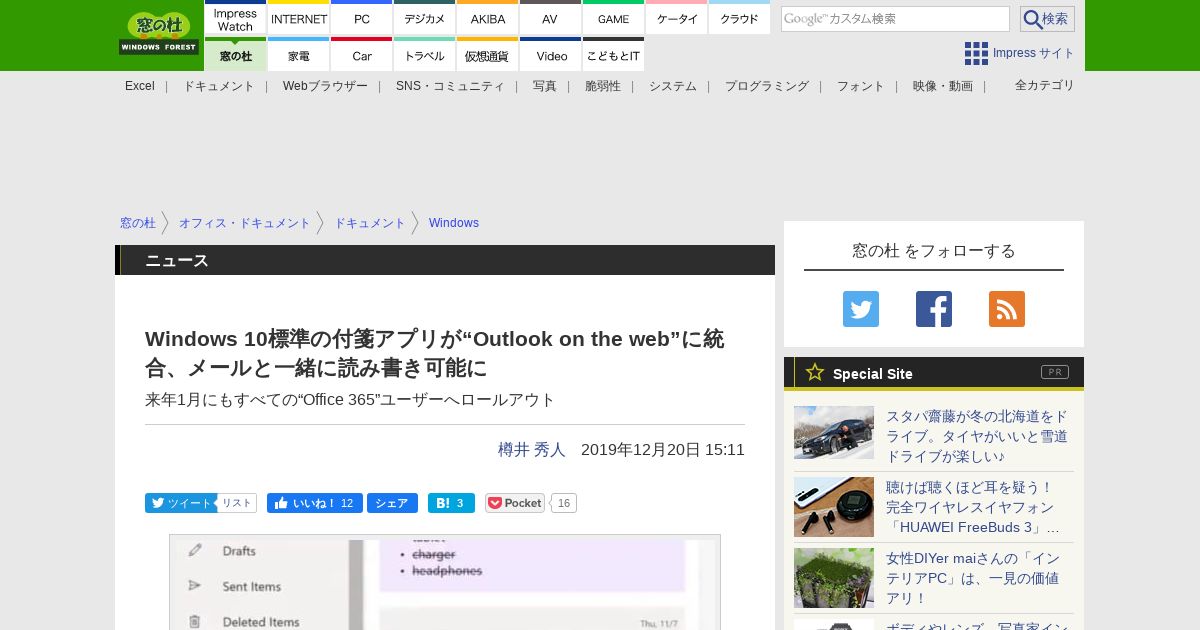Viewport: 1200px width, 630px height.
Task: Open the GAME site tab
Action: 613,19
